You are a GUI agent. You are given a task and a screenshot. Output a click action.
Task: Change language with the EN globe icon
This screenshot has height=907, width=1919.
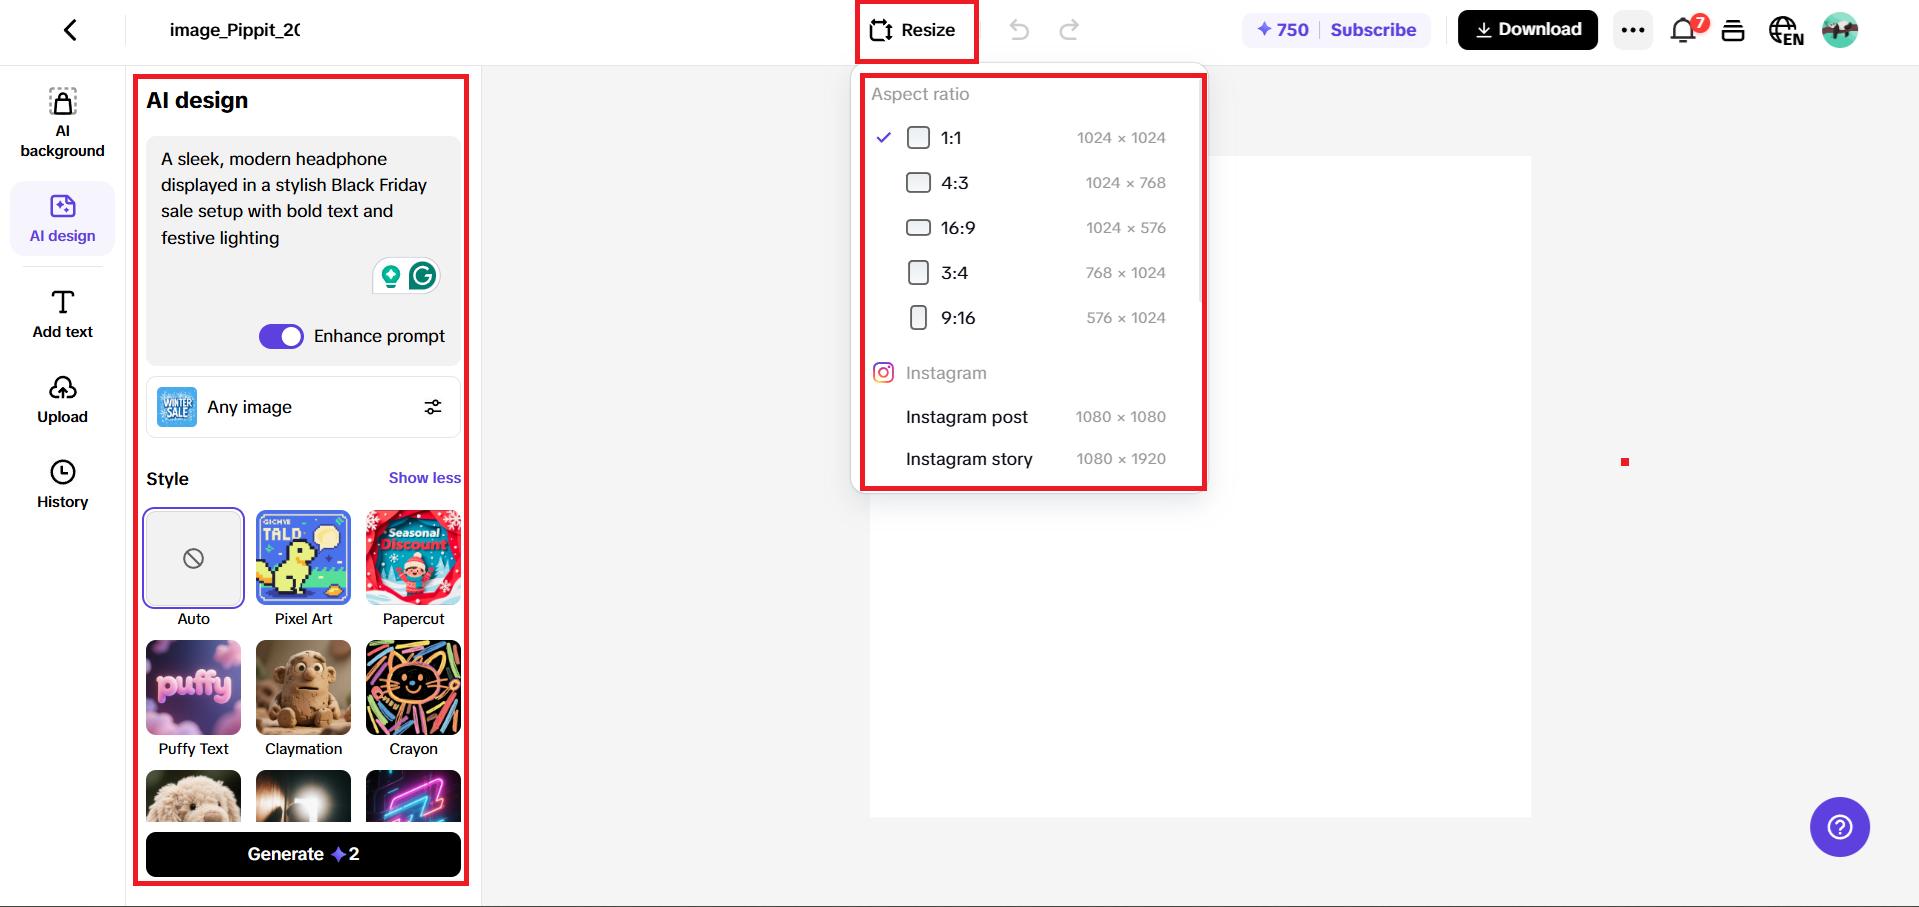1786,31
